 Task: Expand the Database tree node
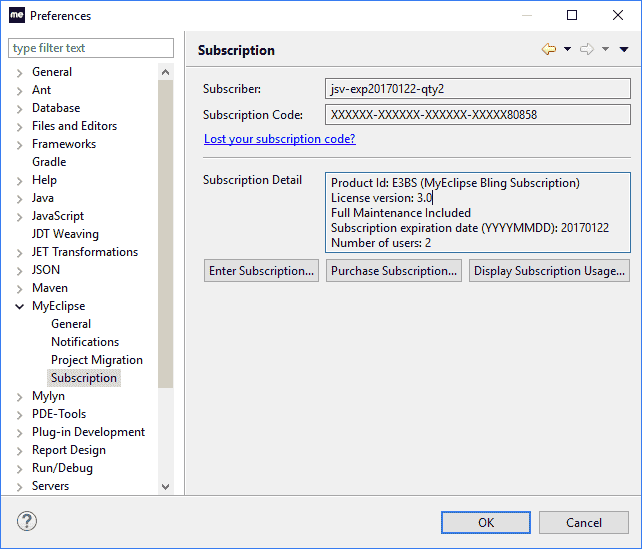pos(19,109)
